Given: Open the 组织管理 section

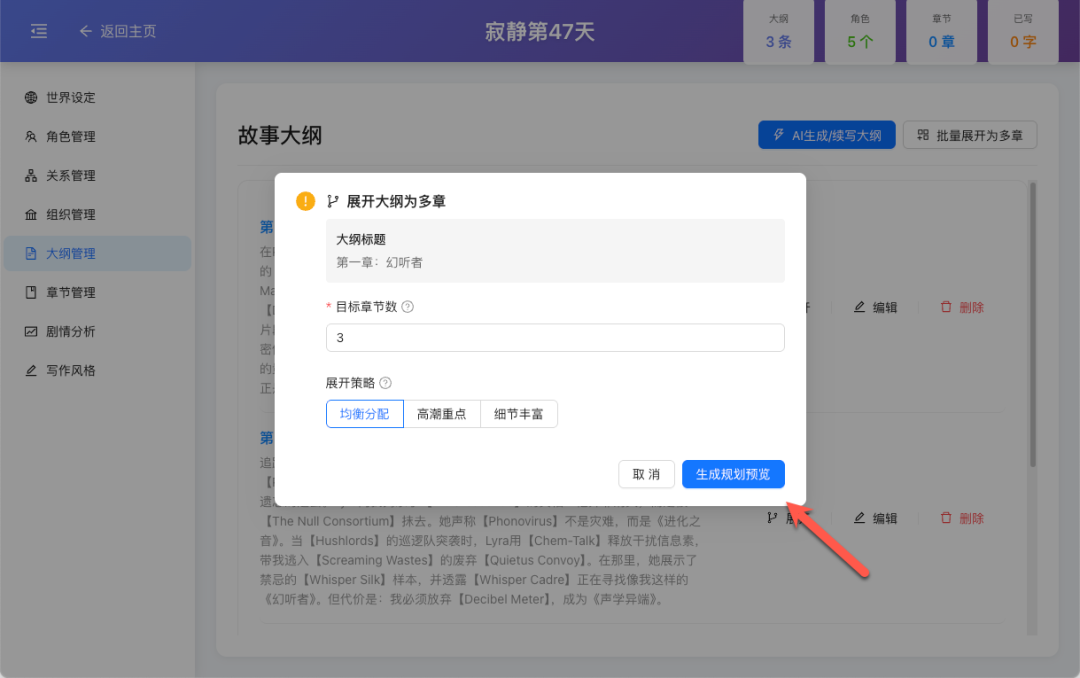Looking at the screenshot, I should [70, 214].
